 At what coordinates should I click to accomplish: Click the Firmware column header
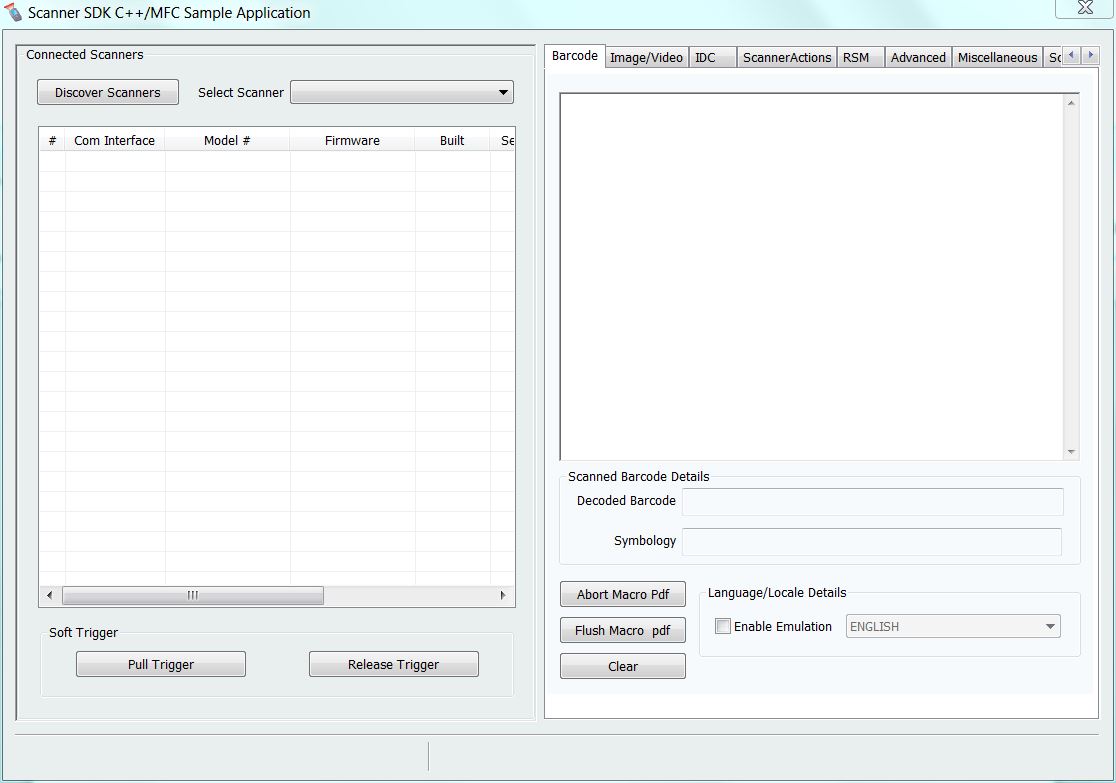tap(352, 141)
